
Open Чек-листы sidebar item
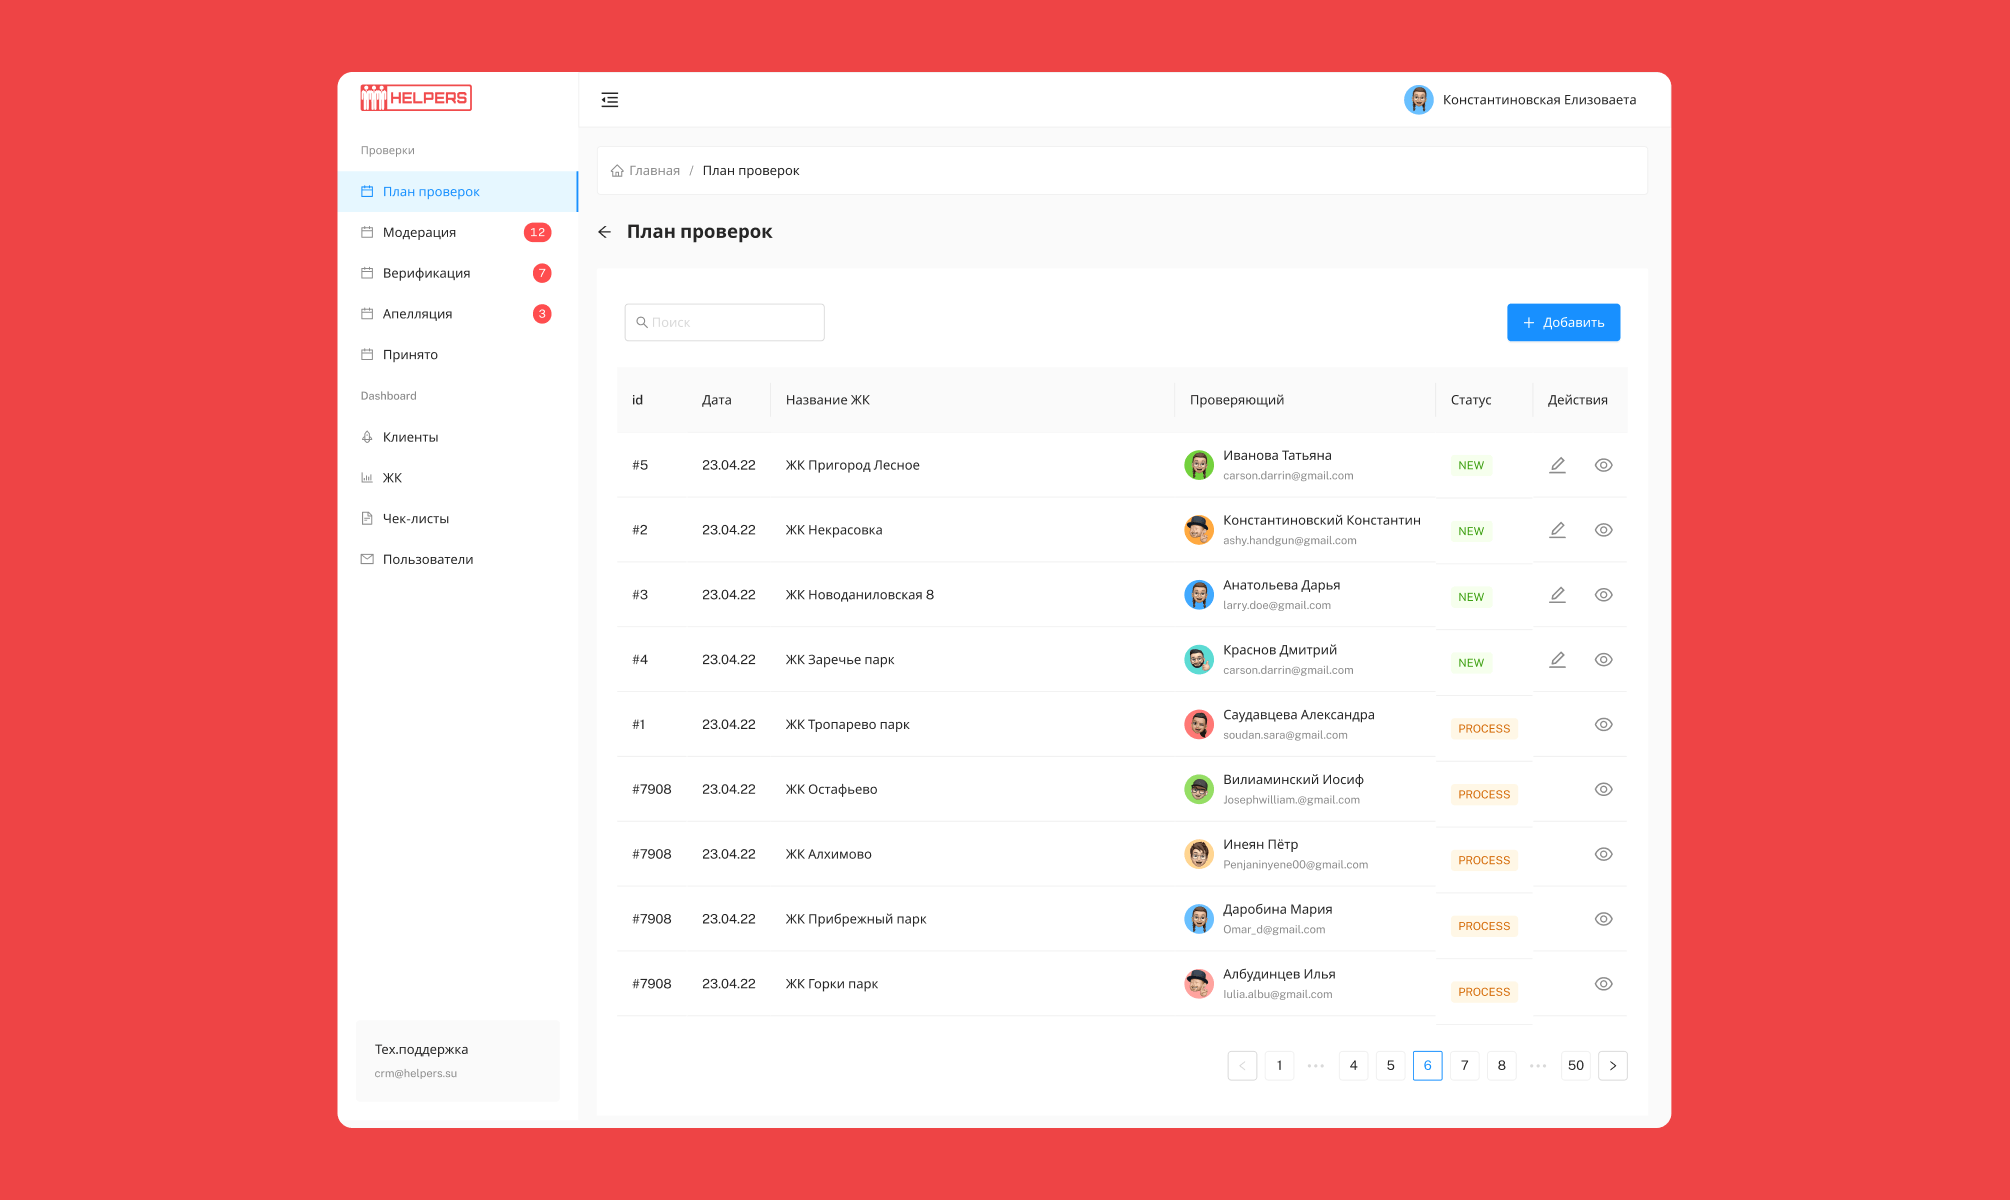click(x=416, y=519)
